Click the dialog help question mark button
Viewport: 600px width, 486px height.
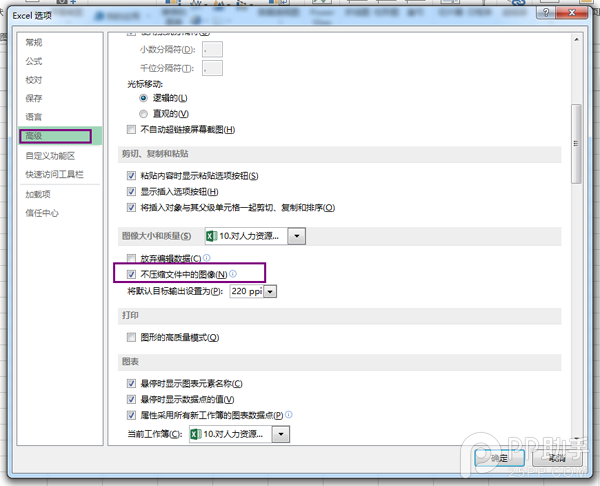point(546,13)
